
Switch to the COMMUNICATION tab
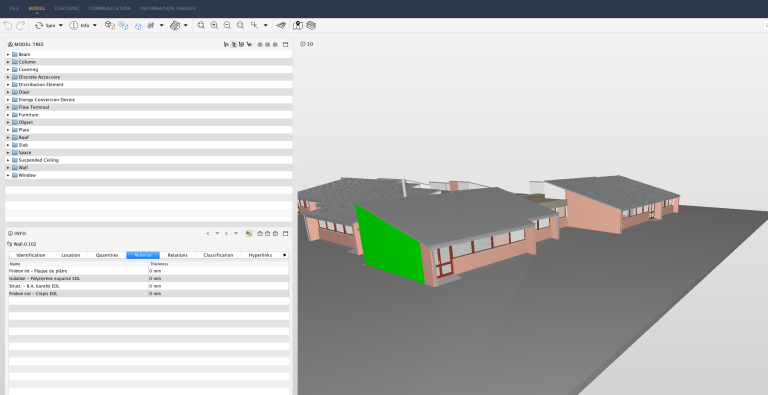pos(110,8)
